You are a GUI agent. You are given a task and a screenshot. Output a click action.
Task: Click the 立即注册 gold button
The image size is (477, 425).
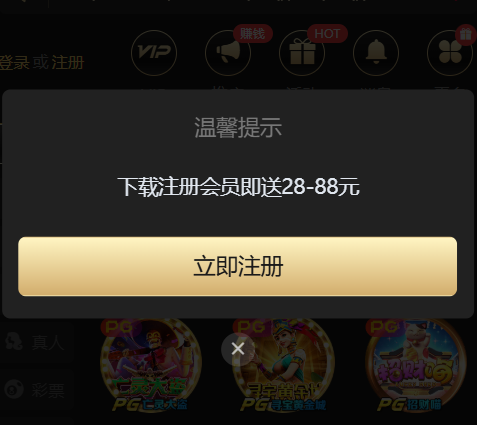click(x=238, y=266)
